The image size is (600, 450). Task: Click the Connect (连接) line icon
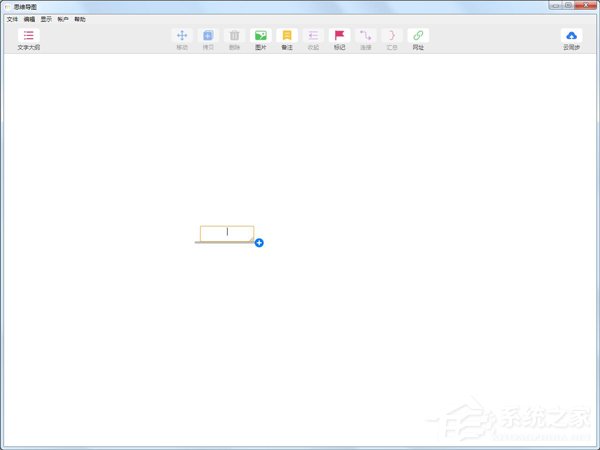click(x=365, y=36)
